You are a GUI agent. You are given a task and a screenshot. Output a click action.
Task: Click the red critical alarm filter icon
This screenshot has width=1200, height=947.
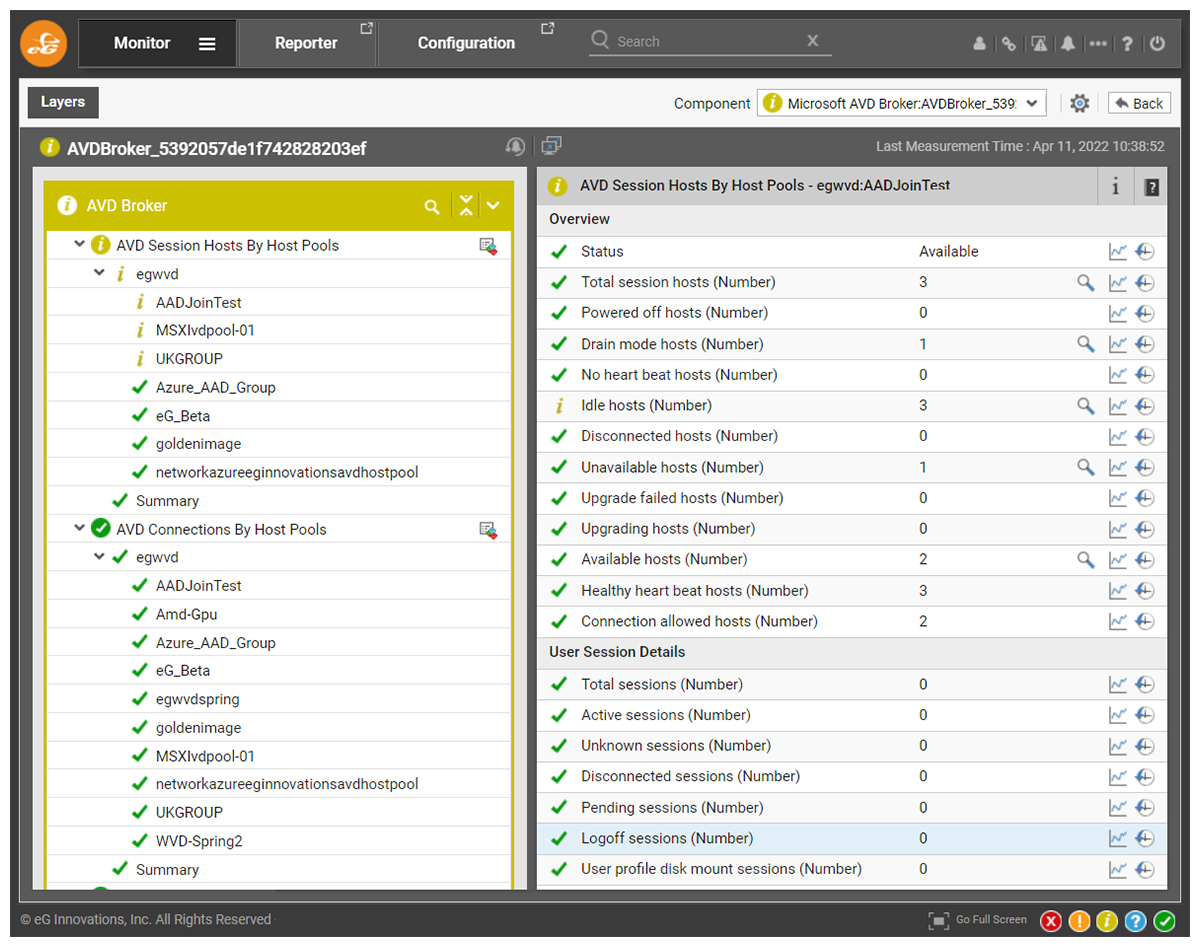pos(1050,921)
